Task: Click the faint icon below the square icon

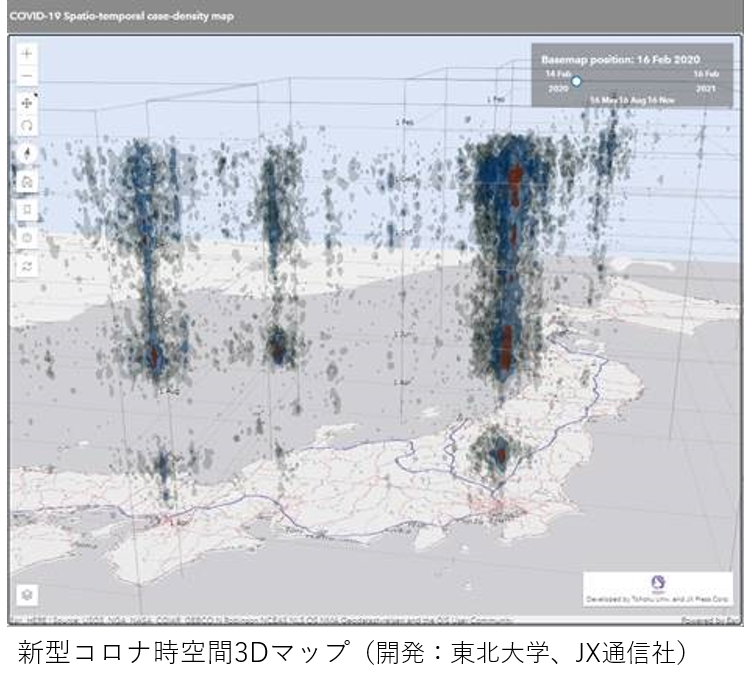Action: [x=27, y=239]
